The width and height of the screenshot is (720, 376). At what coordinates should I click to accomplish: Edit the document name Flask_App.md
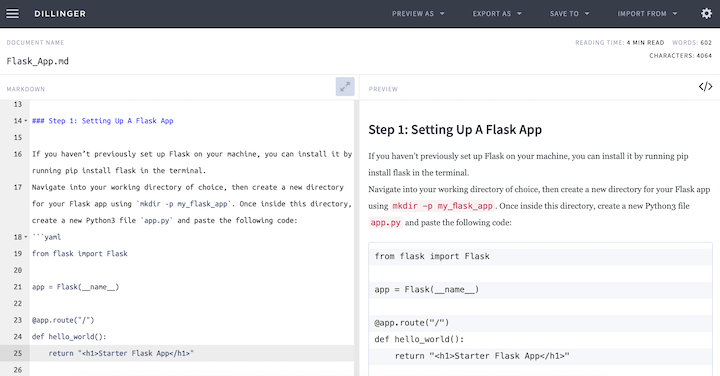point(38,61)
